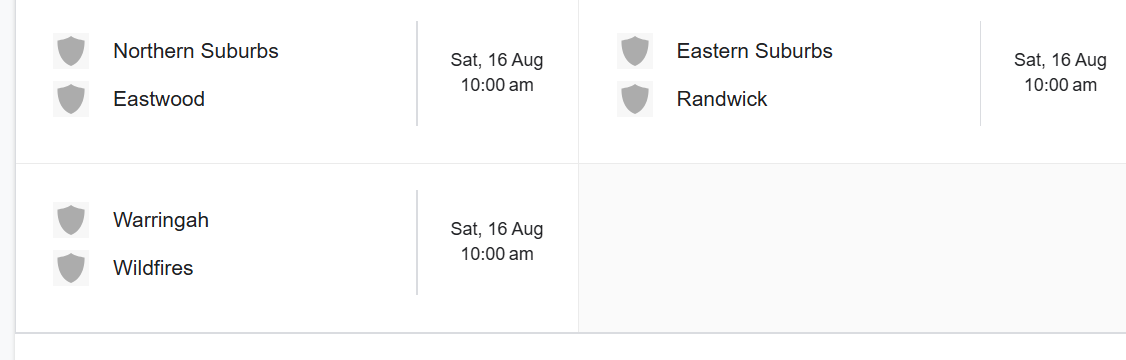Click the Eastern Suburbs team shield icon

[635, 51]
